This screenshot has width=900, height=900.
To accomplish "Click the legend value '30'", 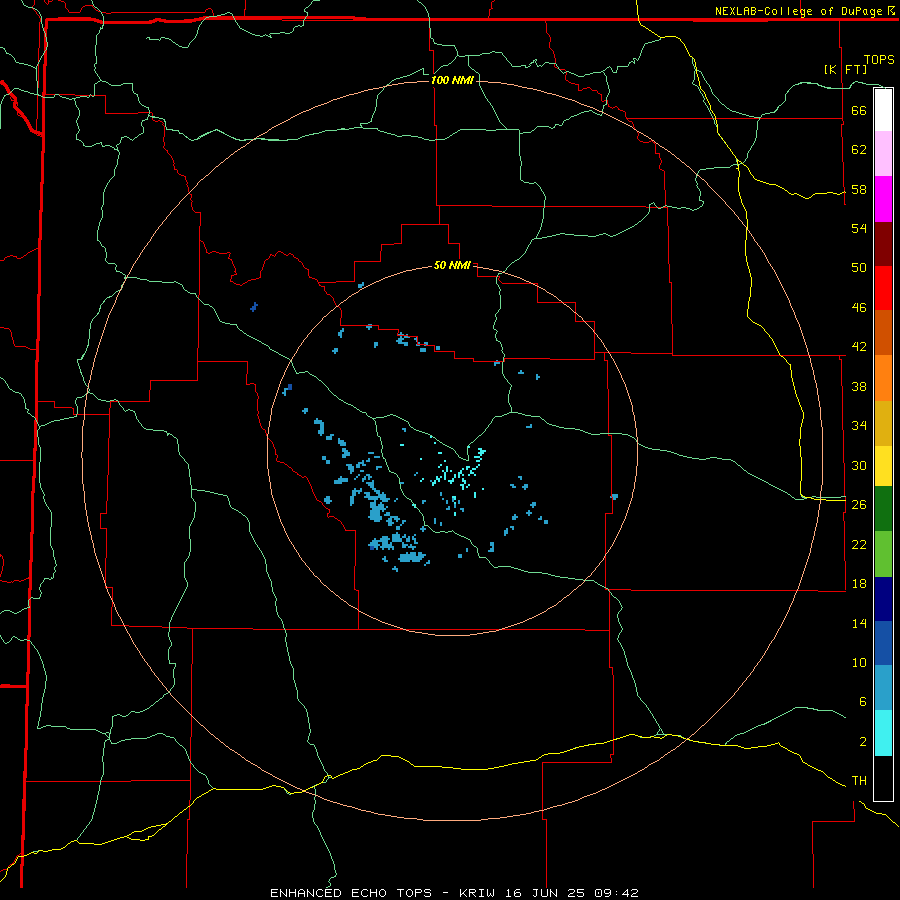I will click(859, 465).
